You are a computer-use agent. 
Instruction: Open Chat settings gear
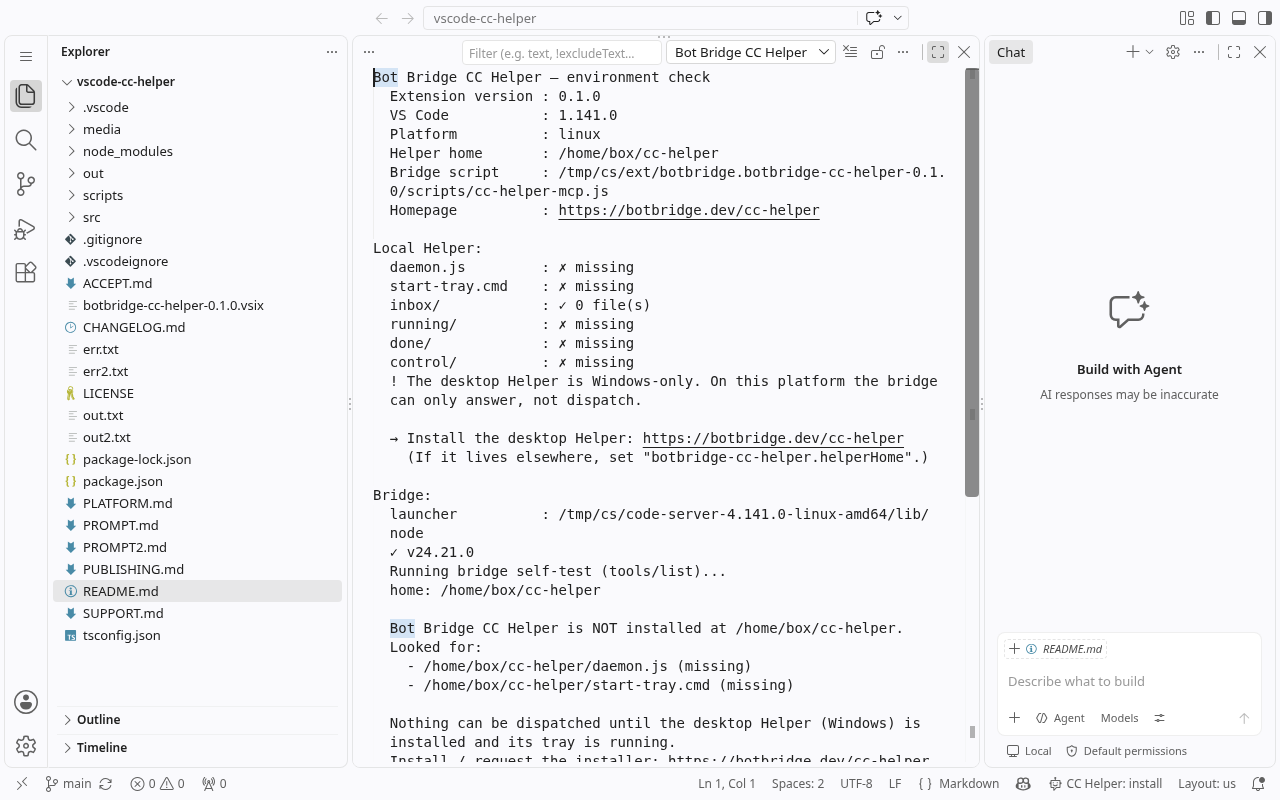1173,52
